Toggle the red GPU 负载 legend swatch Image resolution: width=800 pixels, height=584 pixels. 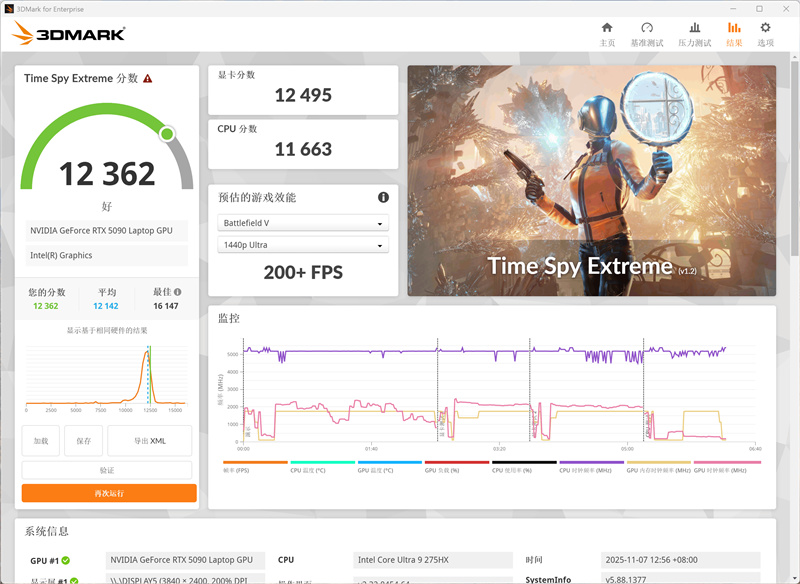[x=457, y=463]
